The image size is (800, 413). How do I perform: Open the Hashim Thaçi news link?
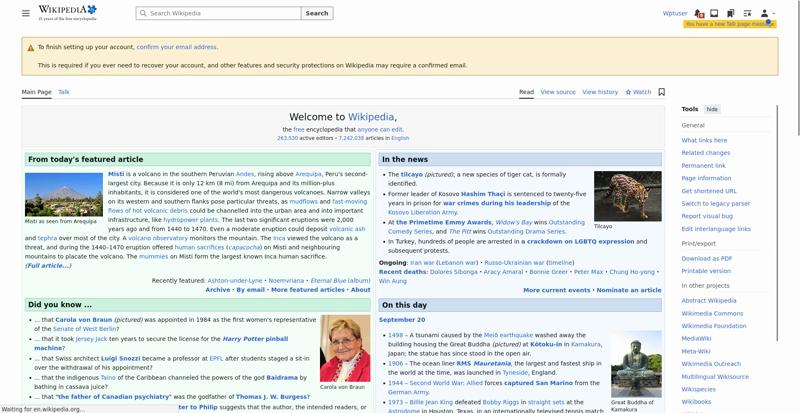pos(483,194)
